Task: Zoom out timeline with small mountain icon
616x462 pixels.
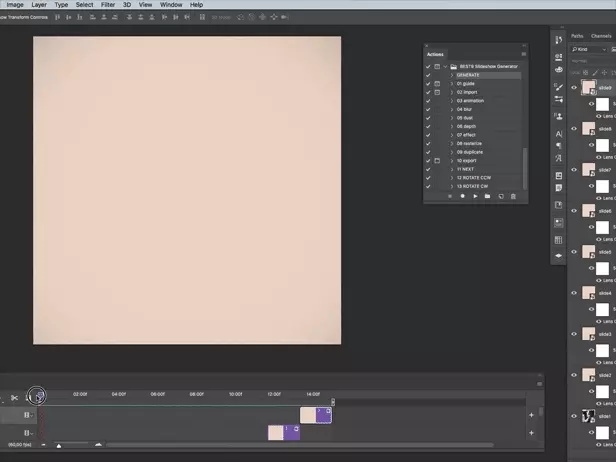Action: [43, 445]
